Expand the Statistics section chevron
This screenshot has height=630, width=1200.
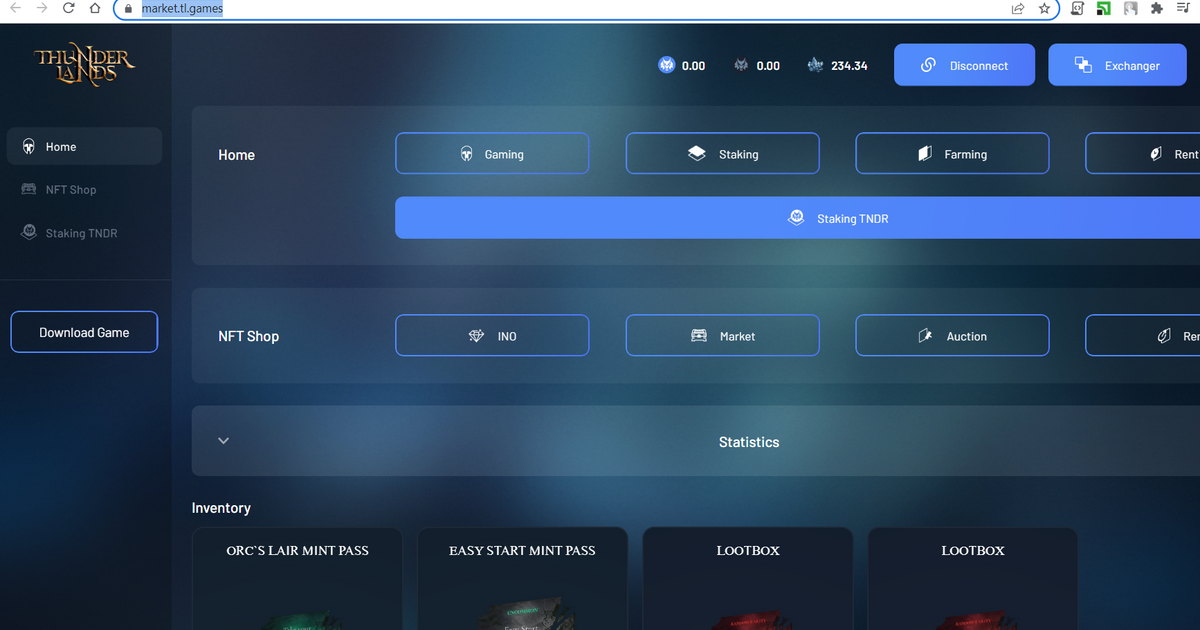click(x=223, y=441)
